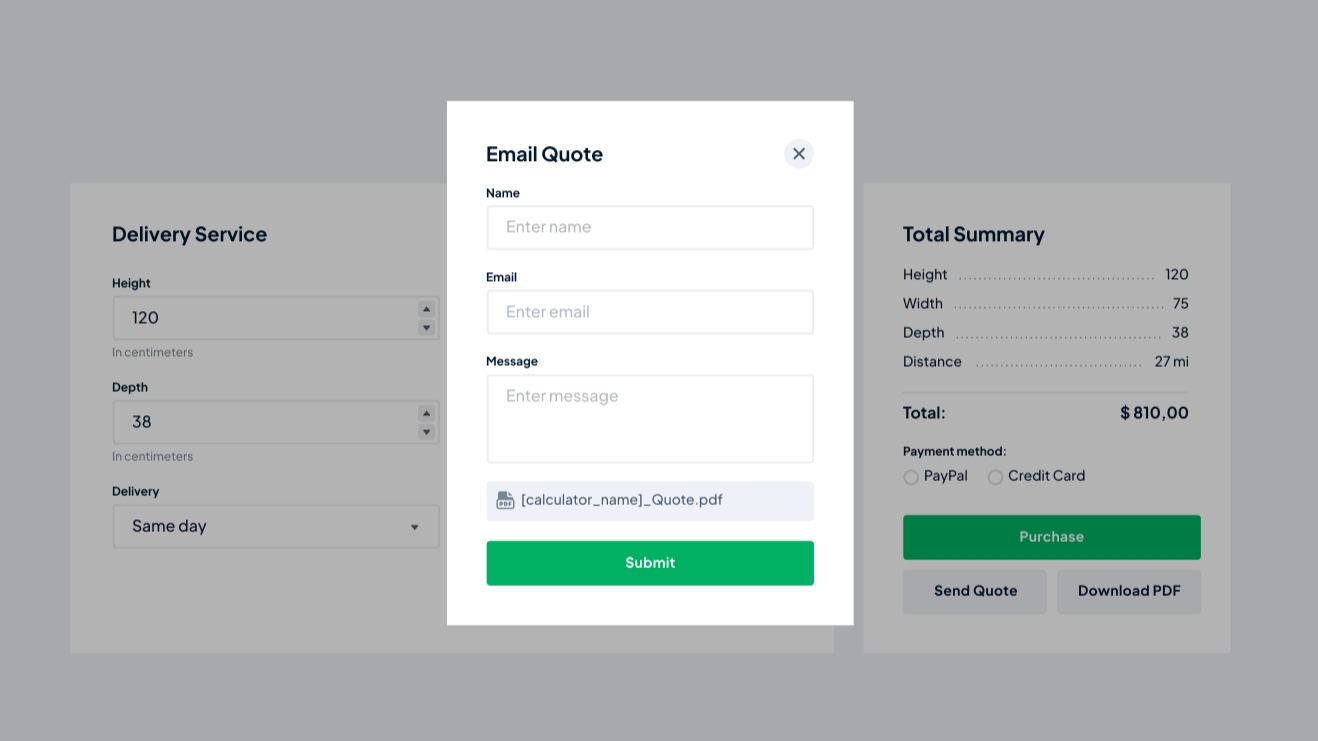
Task: Click the PDF file icon in attachment
Action: point(505,500)
